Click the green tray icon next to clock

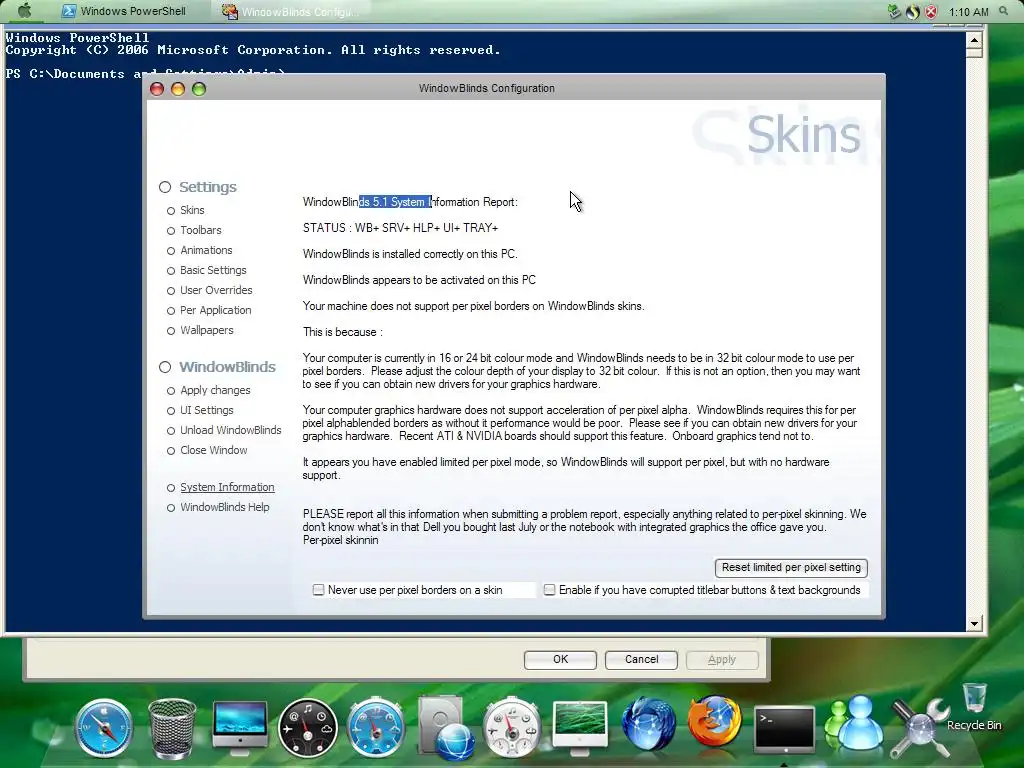tap(894, 11)
